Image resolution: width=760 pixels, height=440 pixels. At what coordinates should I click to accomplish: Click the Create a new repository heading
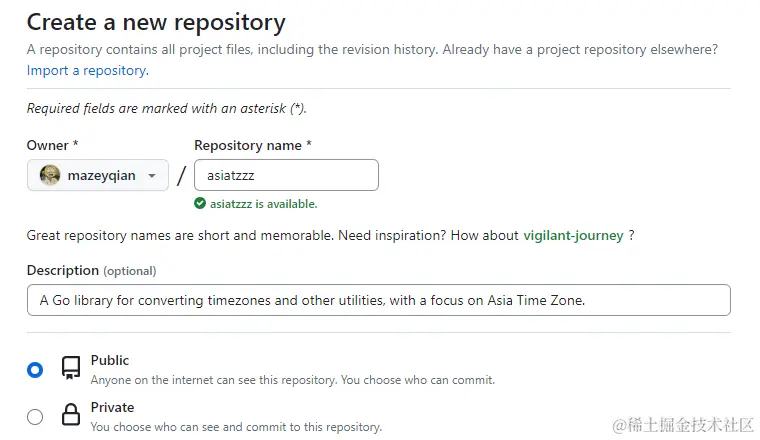tap(156, 22)
